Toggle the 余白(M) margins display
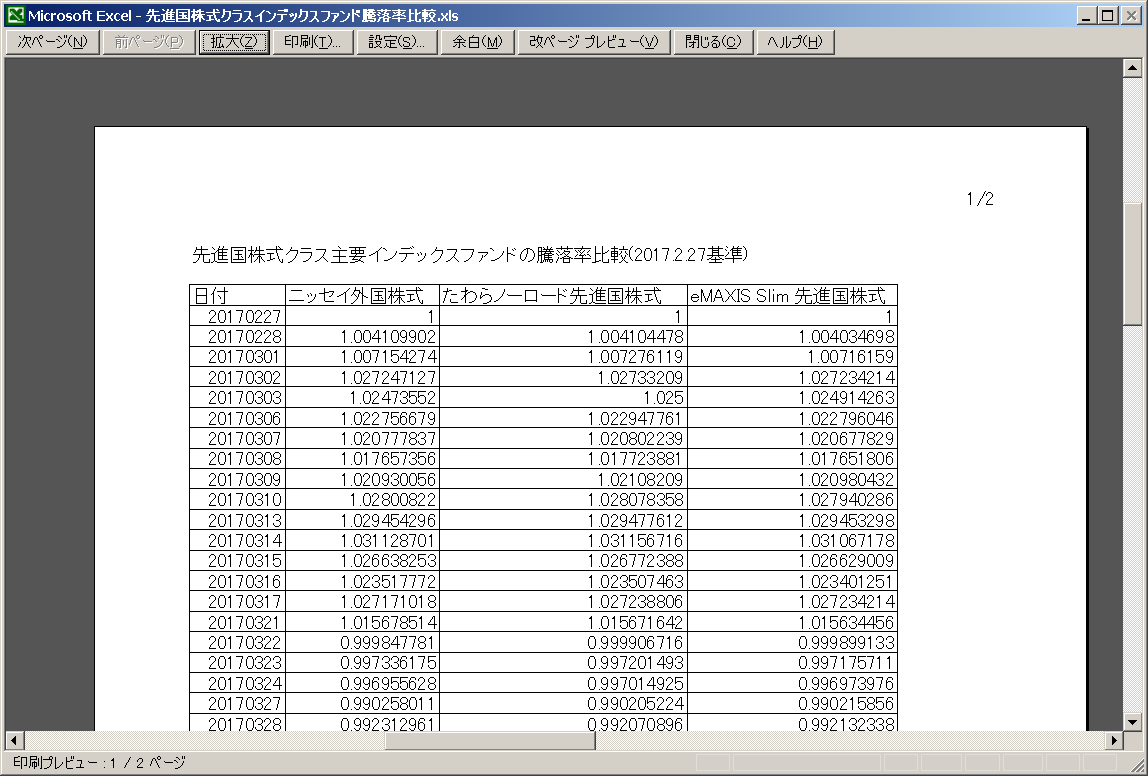Viewport: 1148px width, 776px height. pyautogui.click(x=477, y=42)
